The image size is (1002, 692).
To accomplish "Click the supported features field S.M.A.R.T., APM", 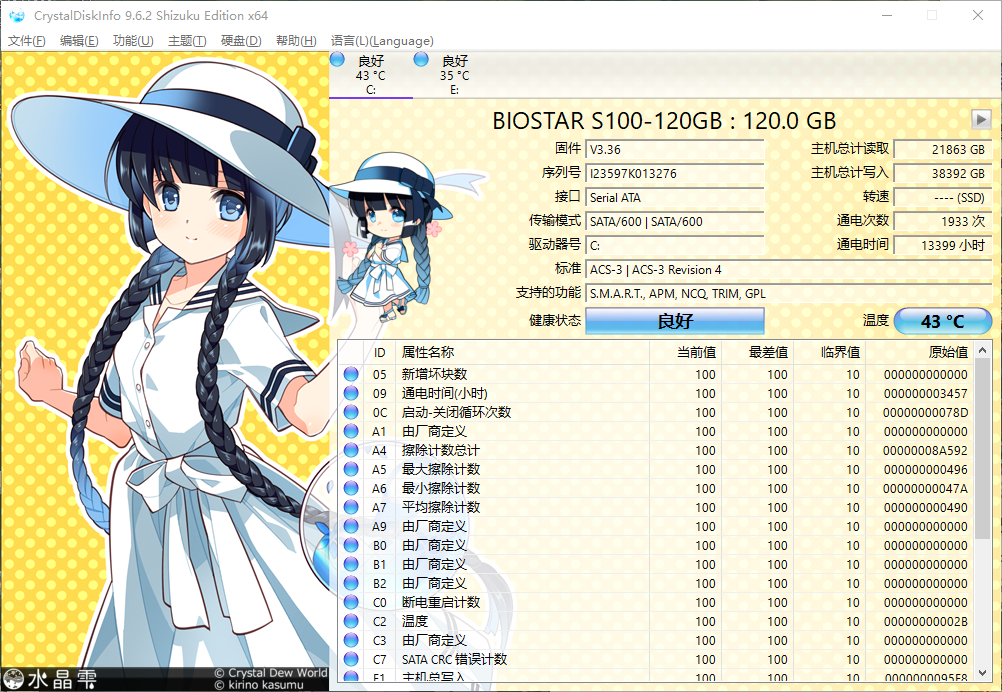I will tap(789, 293).
